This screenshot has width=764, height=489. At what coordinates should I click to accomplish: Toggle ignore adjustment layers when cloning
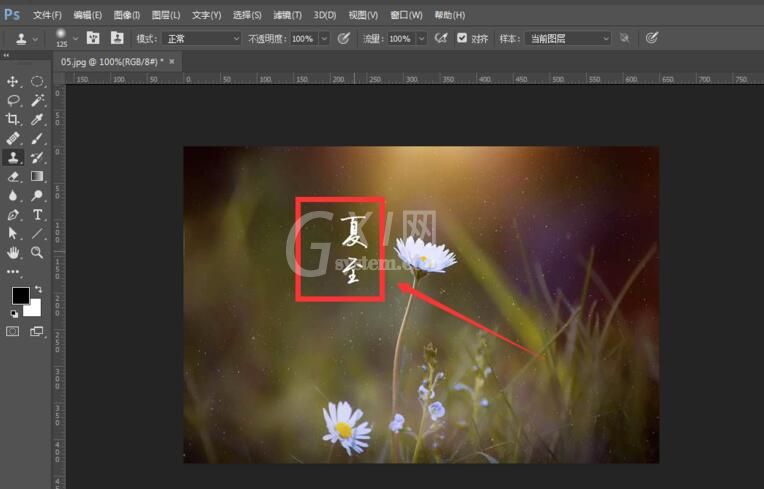(x=624, y=38)
